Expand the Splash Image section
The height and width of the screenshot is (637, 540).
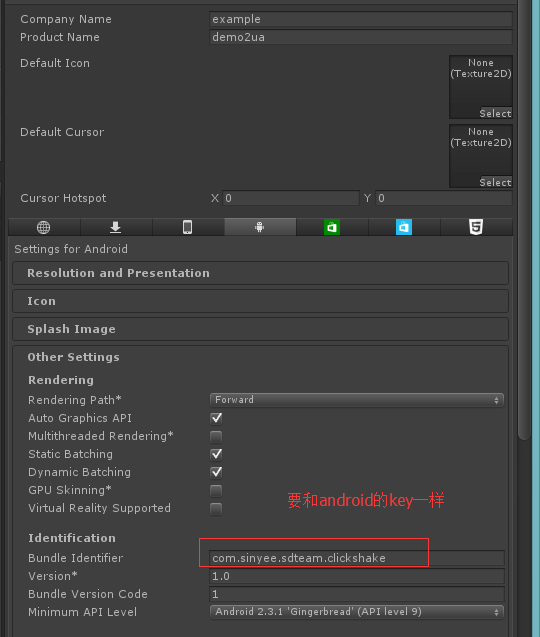coord(260,329)
